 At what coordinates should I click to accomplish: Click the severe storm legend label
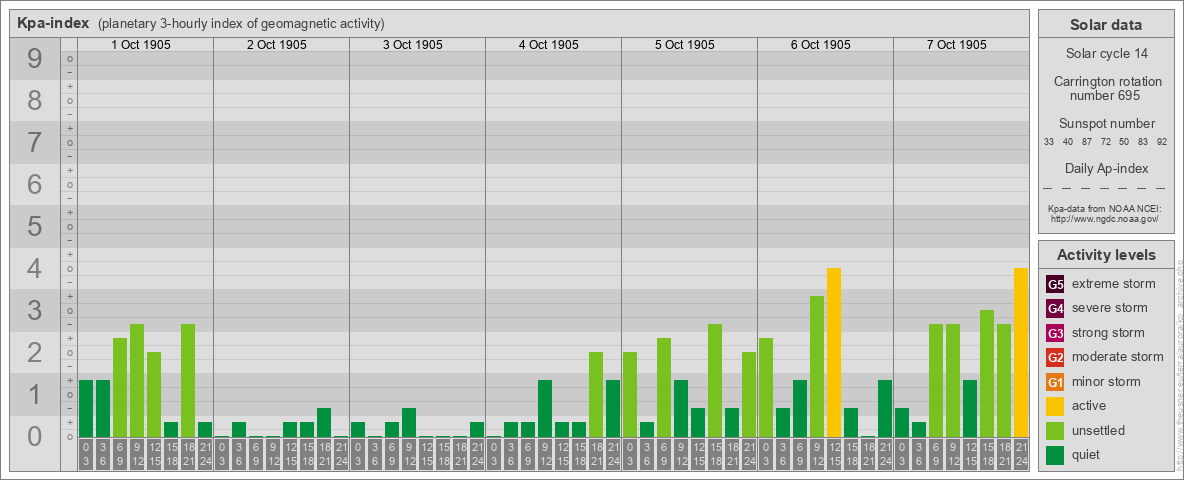pos(1110,309)
